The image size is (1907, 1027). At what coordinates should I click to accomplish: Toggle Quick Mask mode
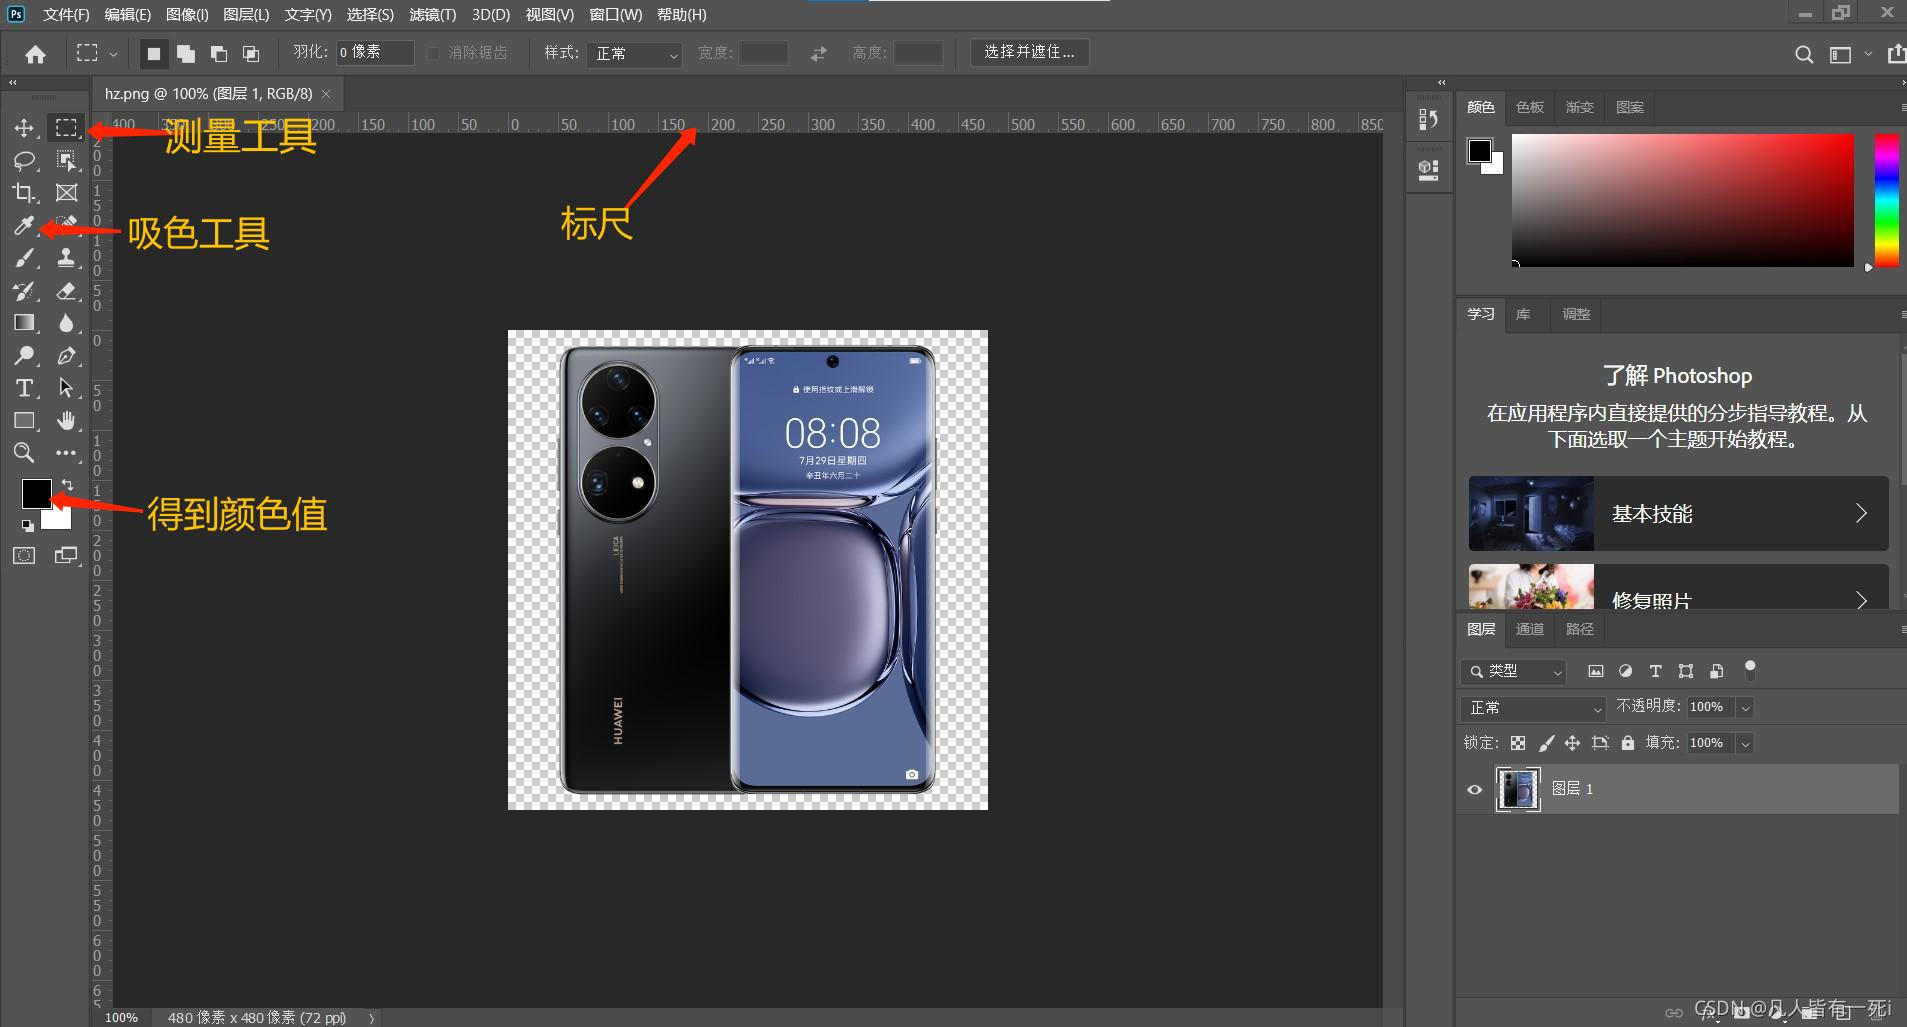24,556
